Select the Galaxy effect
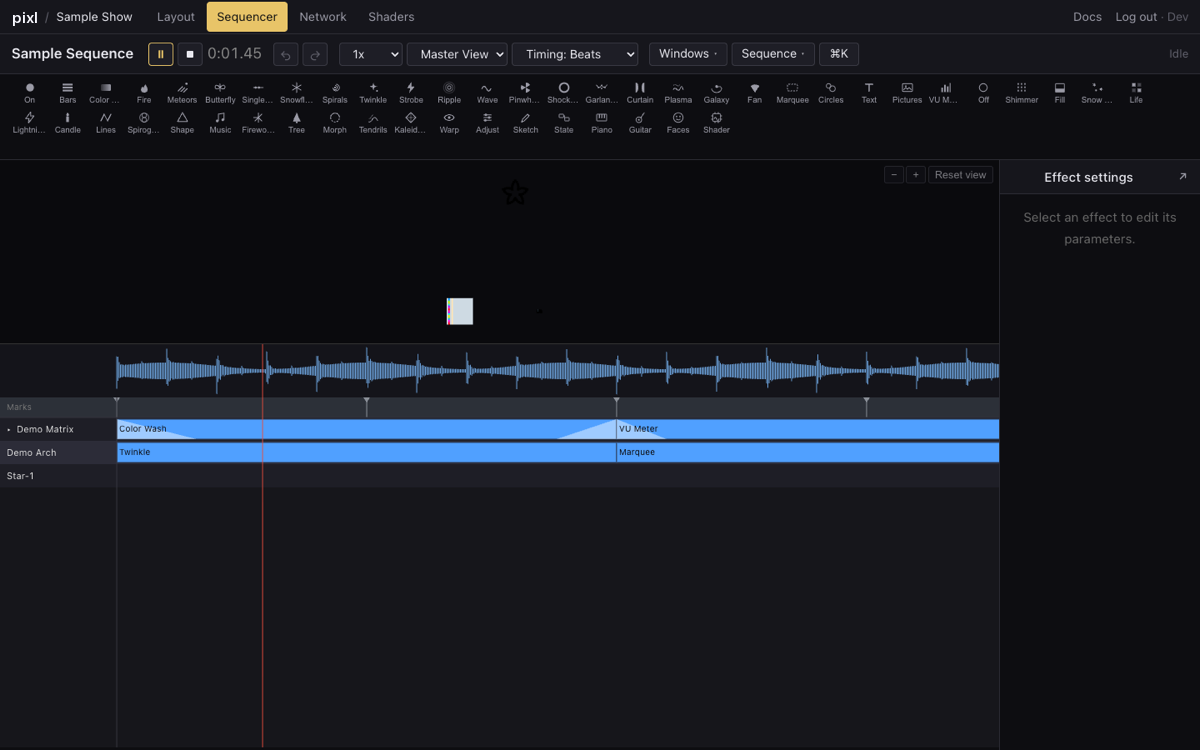The width and height of the screenshot is (1200, 750). coord(716,93)
